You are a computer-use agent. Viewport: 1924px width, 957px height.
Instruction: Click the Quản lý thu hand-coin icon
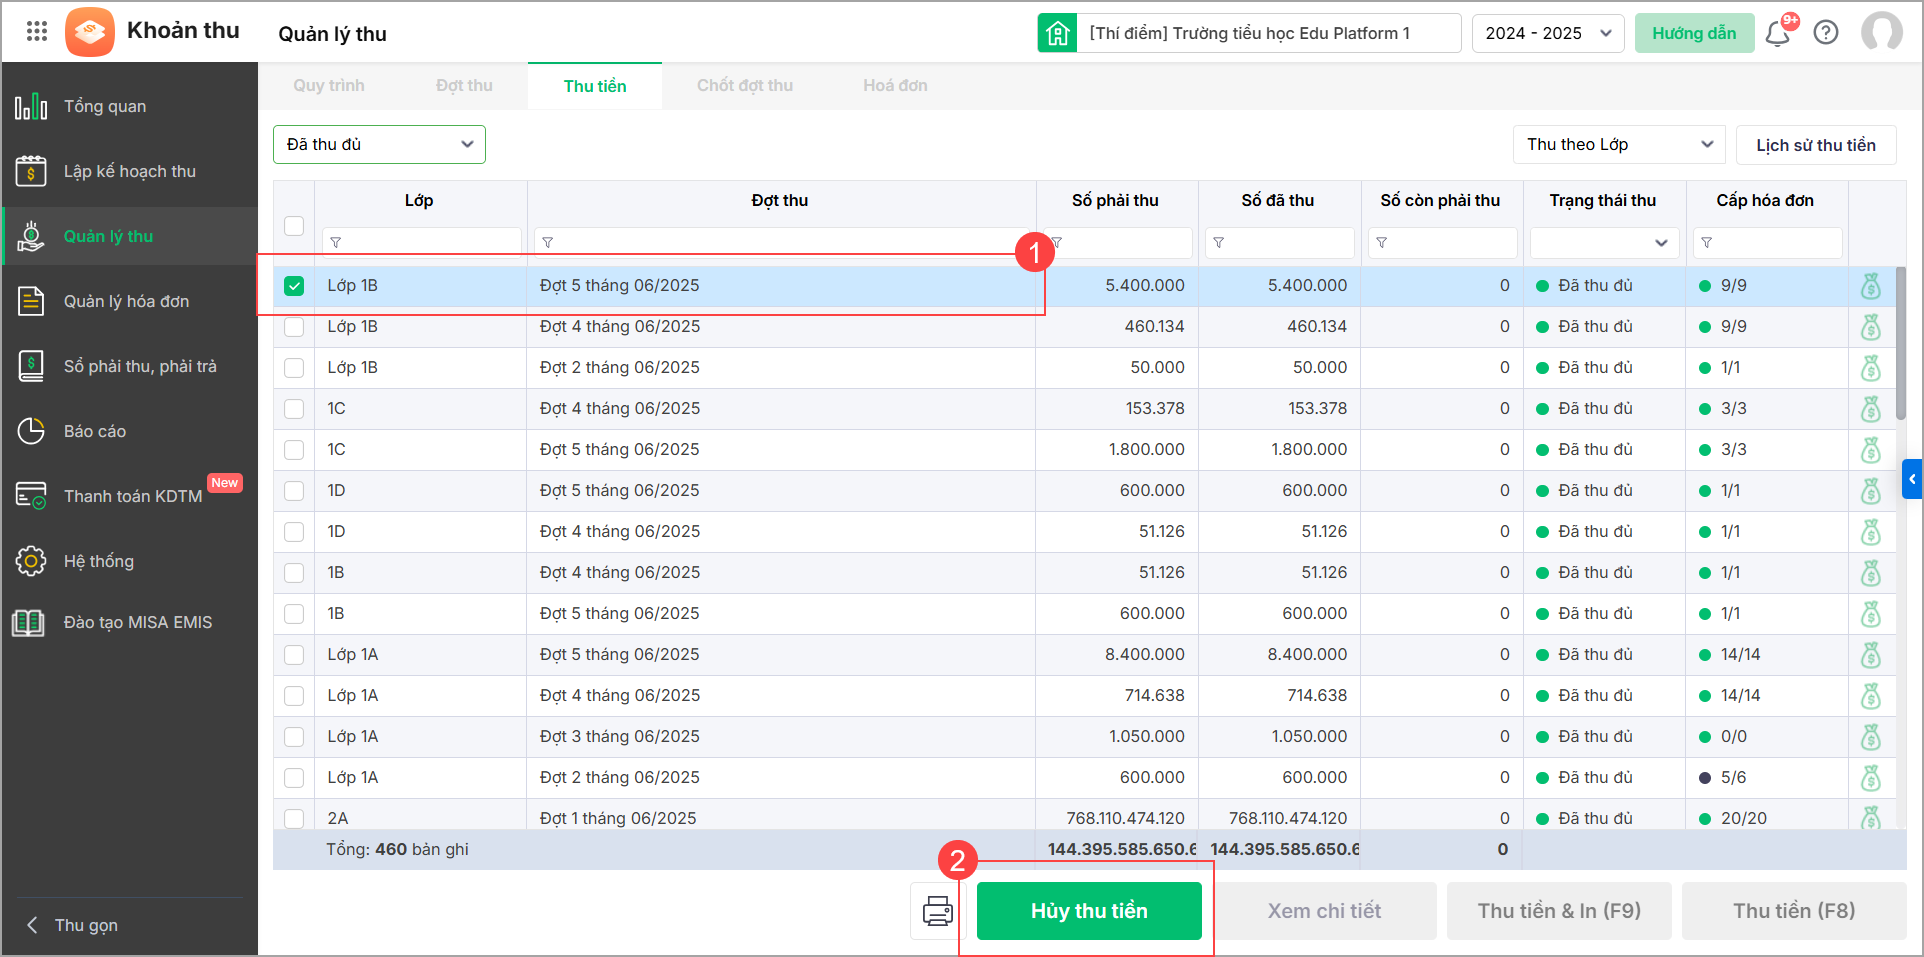pyautogui.click(x=31, y=236)
